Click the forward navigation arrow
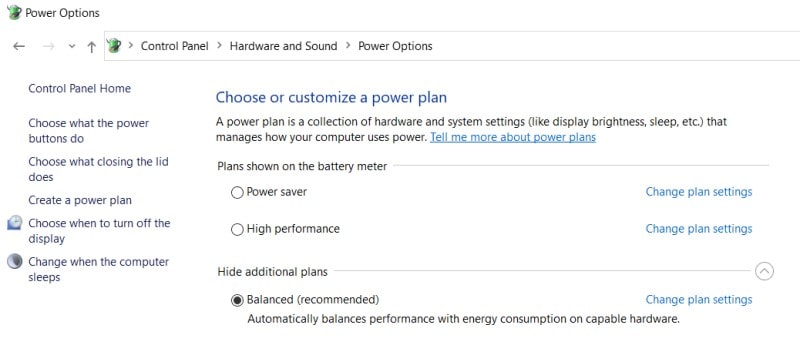This screenshot has width=800, height=362. pyautogui.click(x=48, y=46)
